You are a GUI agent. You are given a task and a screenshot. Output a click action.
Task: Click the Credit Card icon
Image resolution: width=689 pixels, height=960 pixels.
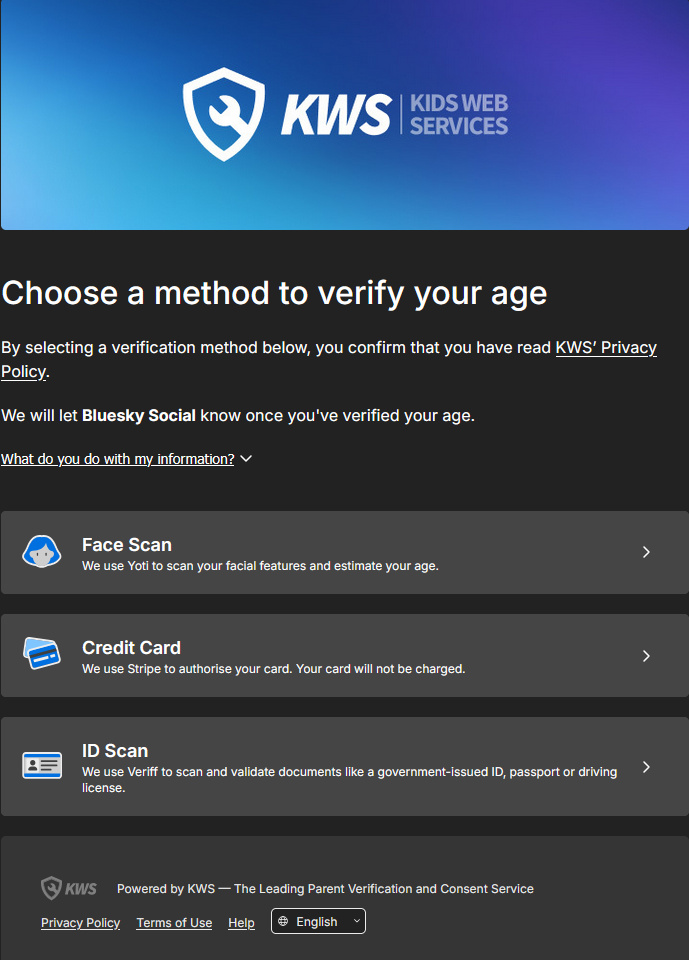42,655
